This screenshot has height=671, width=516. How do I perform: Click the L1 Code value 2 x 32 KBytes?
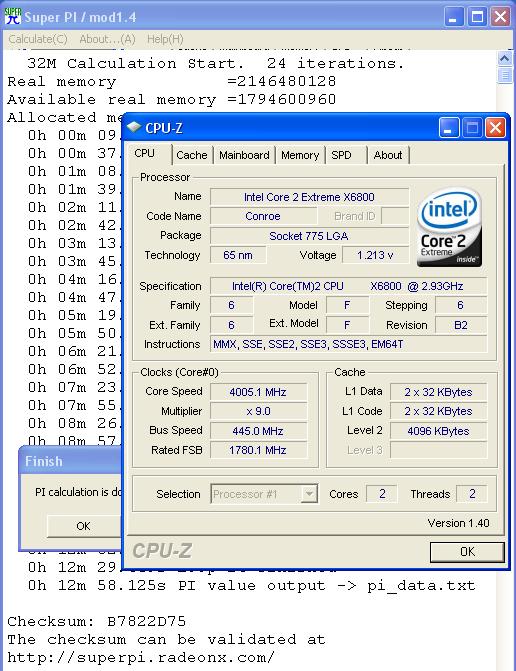click(438, 411)
